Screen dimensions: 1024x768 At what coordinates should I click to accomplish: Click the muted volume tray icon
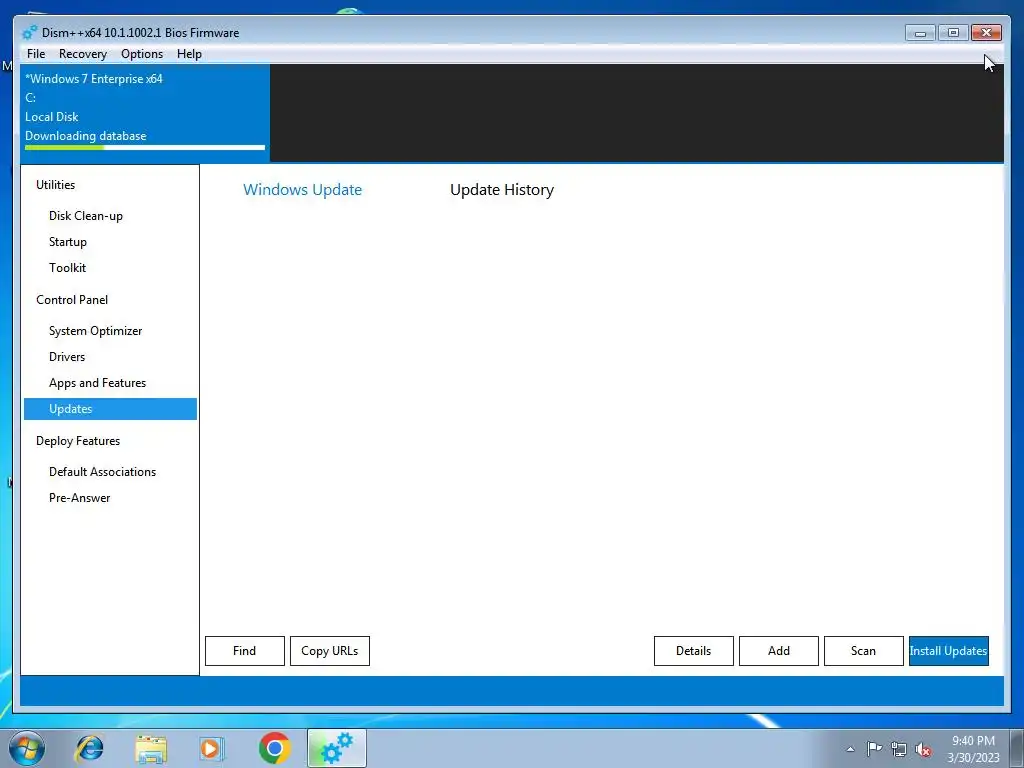pyautogui.click(x=923, y=750)
